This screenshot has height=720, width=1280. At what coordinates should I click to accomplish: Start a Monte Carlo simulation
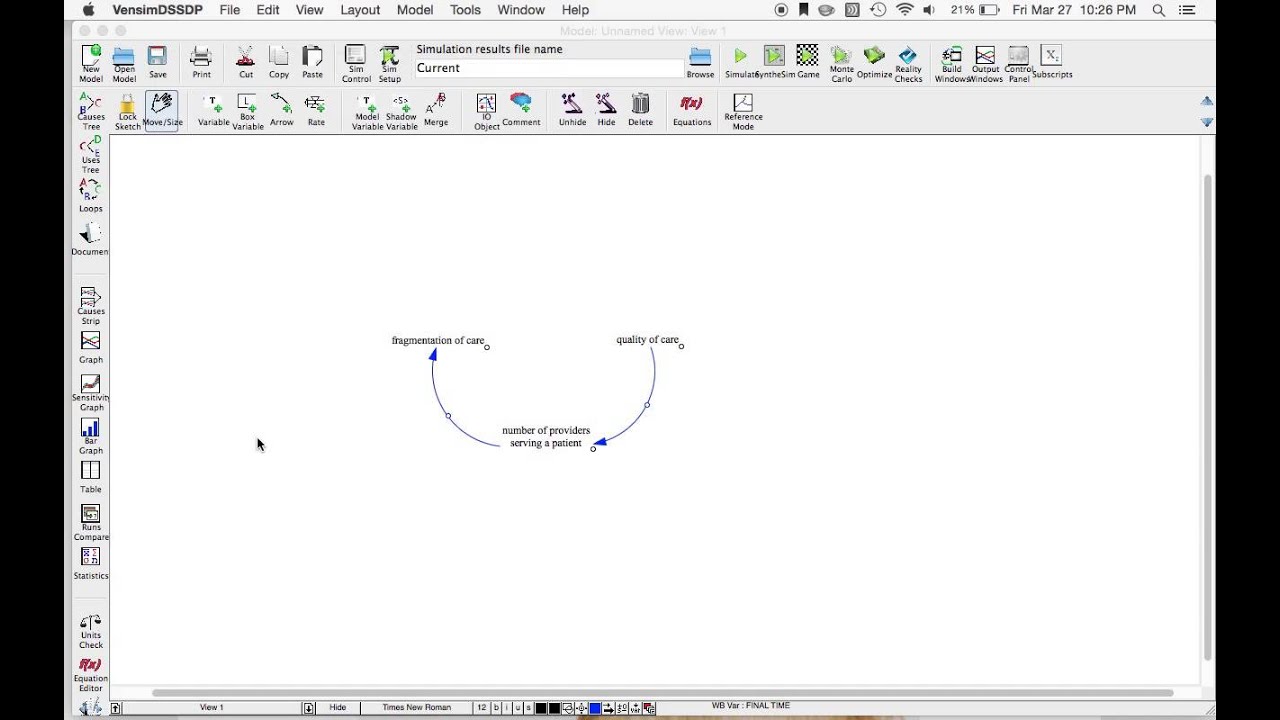click(842, 63)
